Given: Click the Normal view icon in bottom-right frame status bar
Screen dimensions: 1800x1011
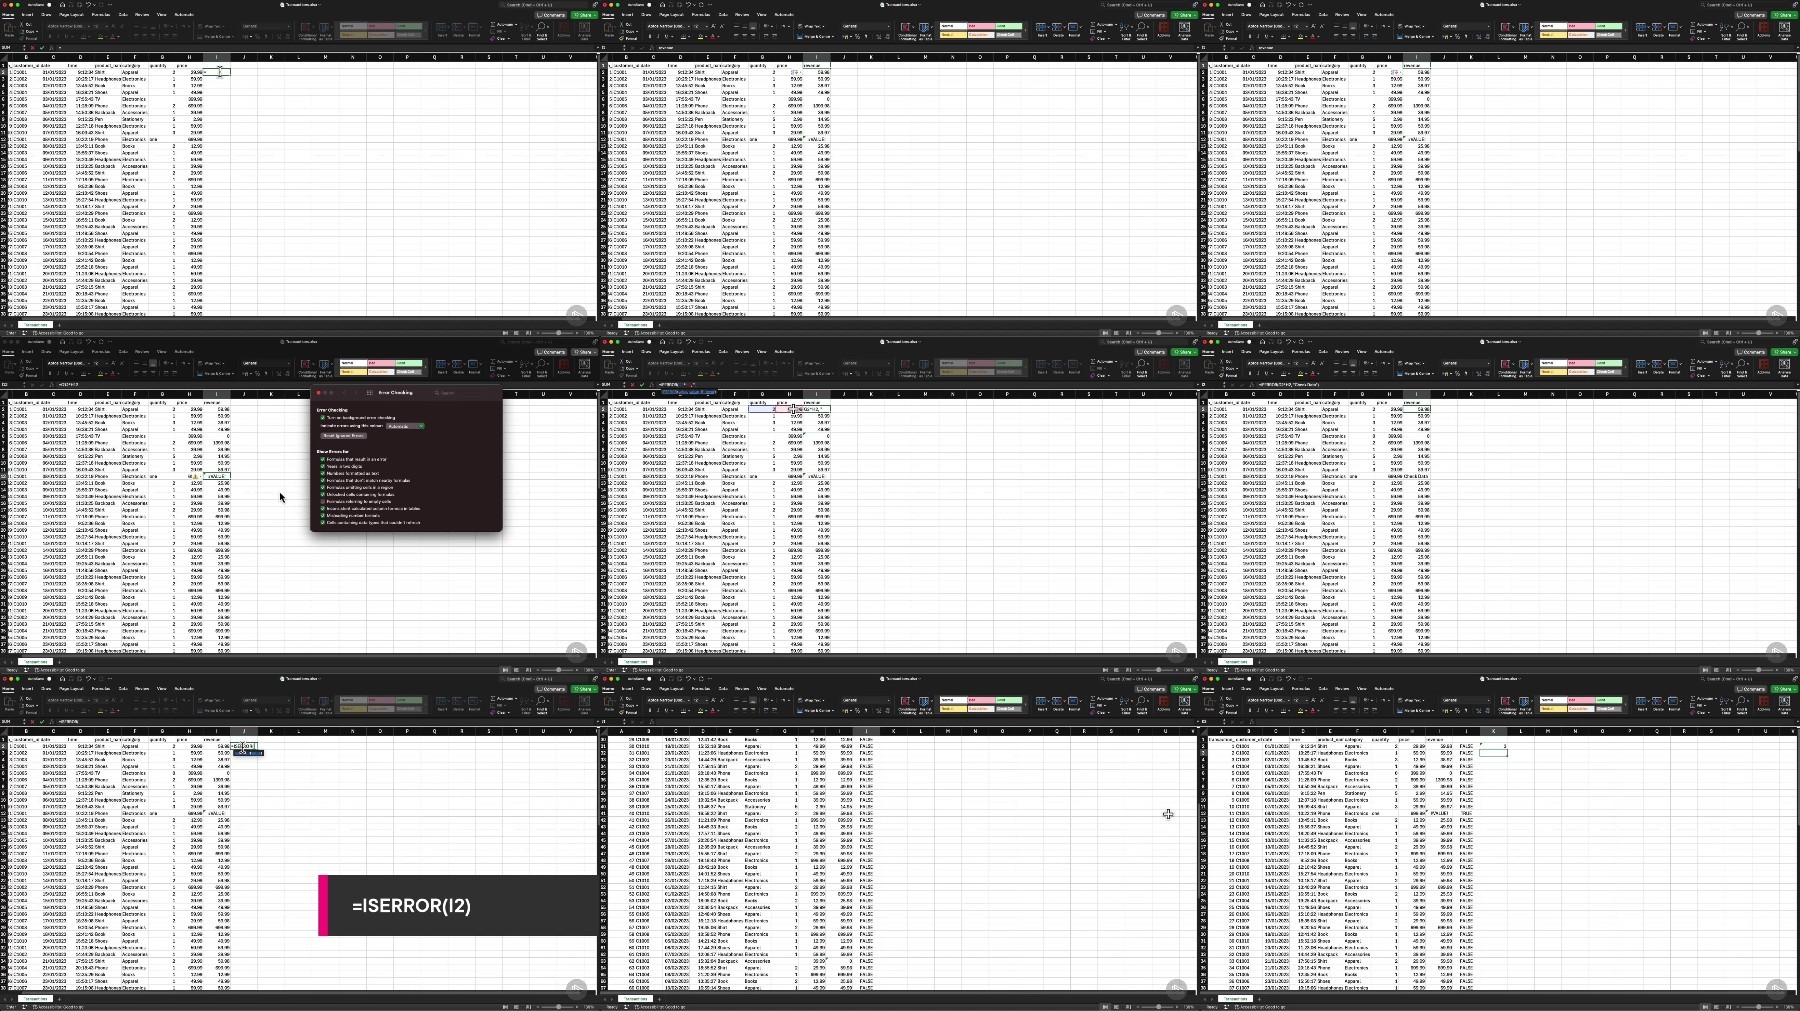Looking at the screenshot, I should pyautogui.click(x=1705, y=1007).
